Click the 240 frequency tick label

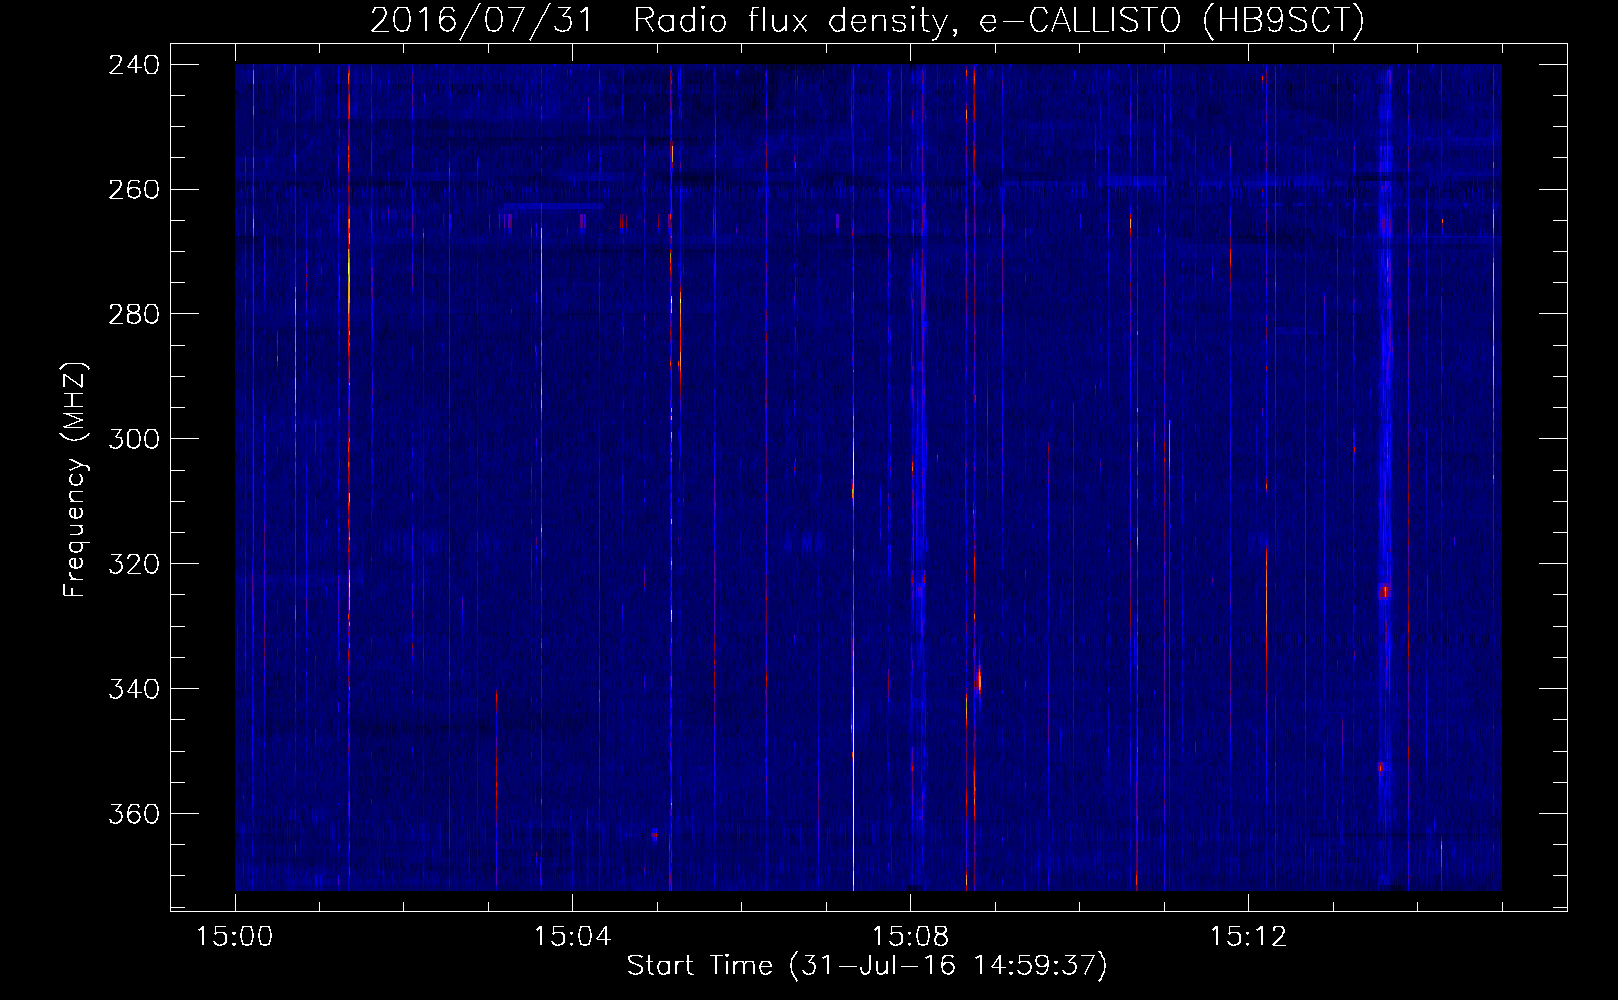coord(133,65)
